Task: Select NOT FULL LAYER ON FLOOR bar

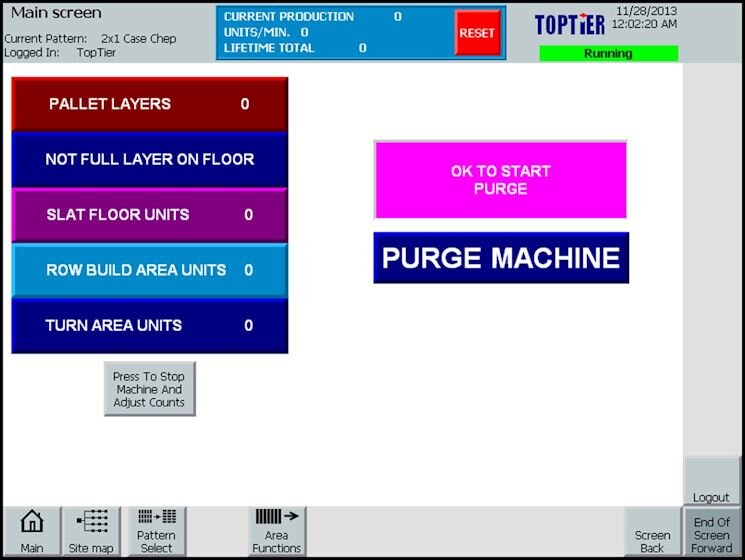Action: point(149,160)
